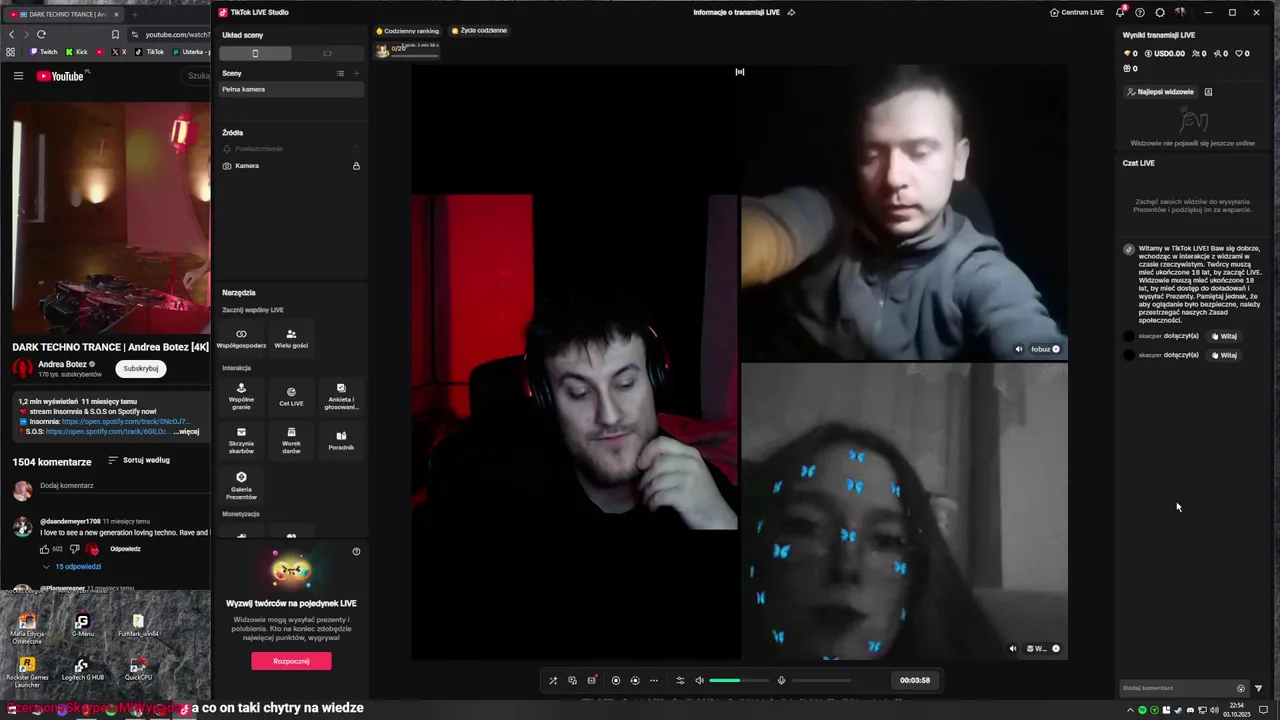Click the Najlepsi widzowie button
Viewport: 1280px width, 720px height.
coord(1160,92)
